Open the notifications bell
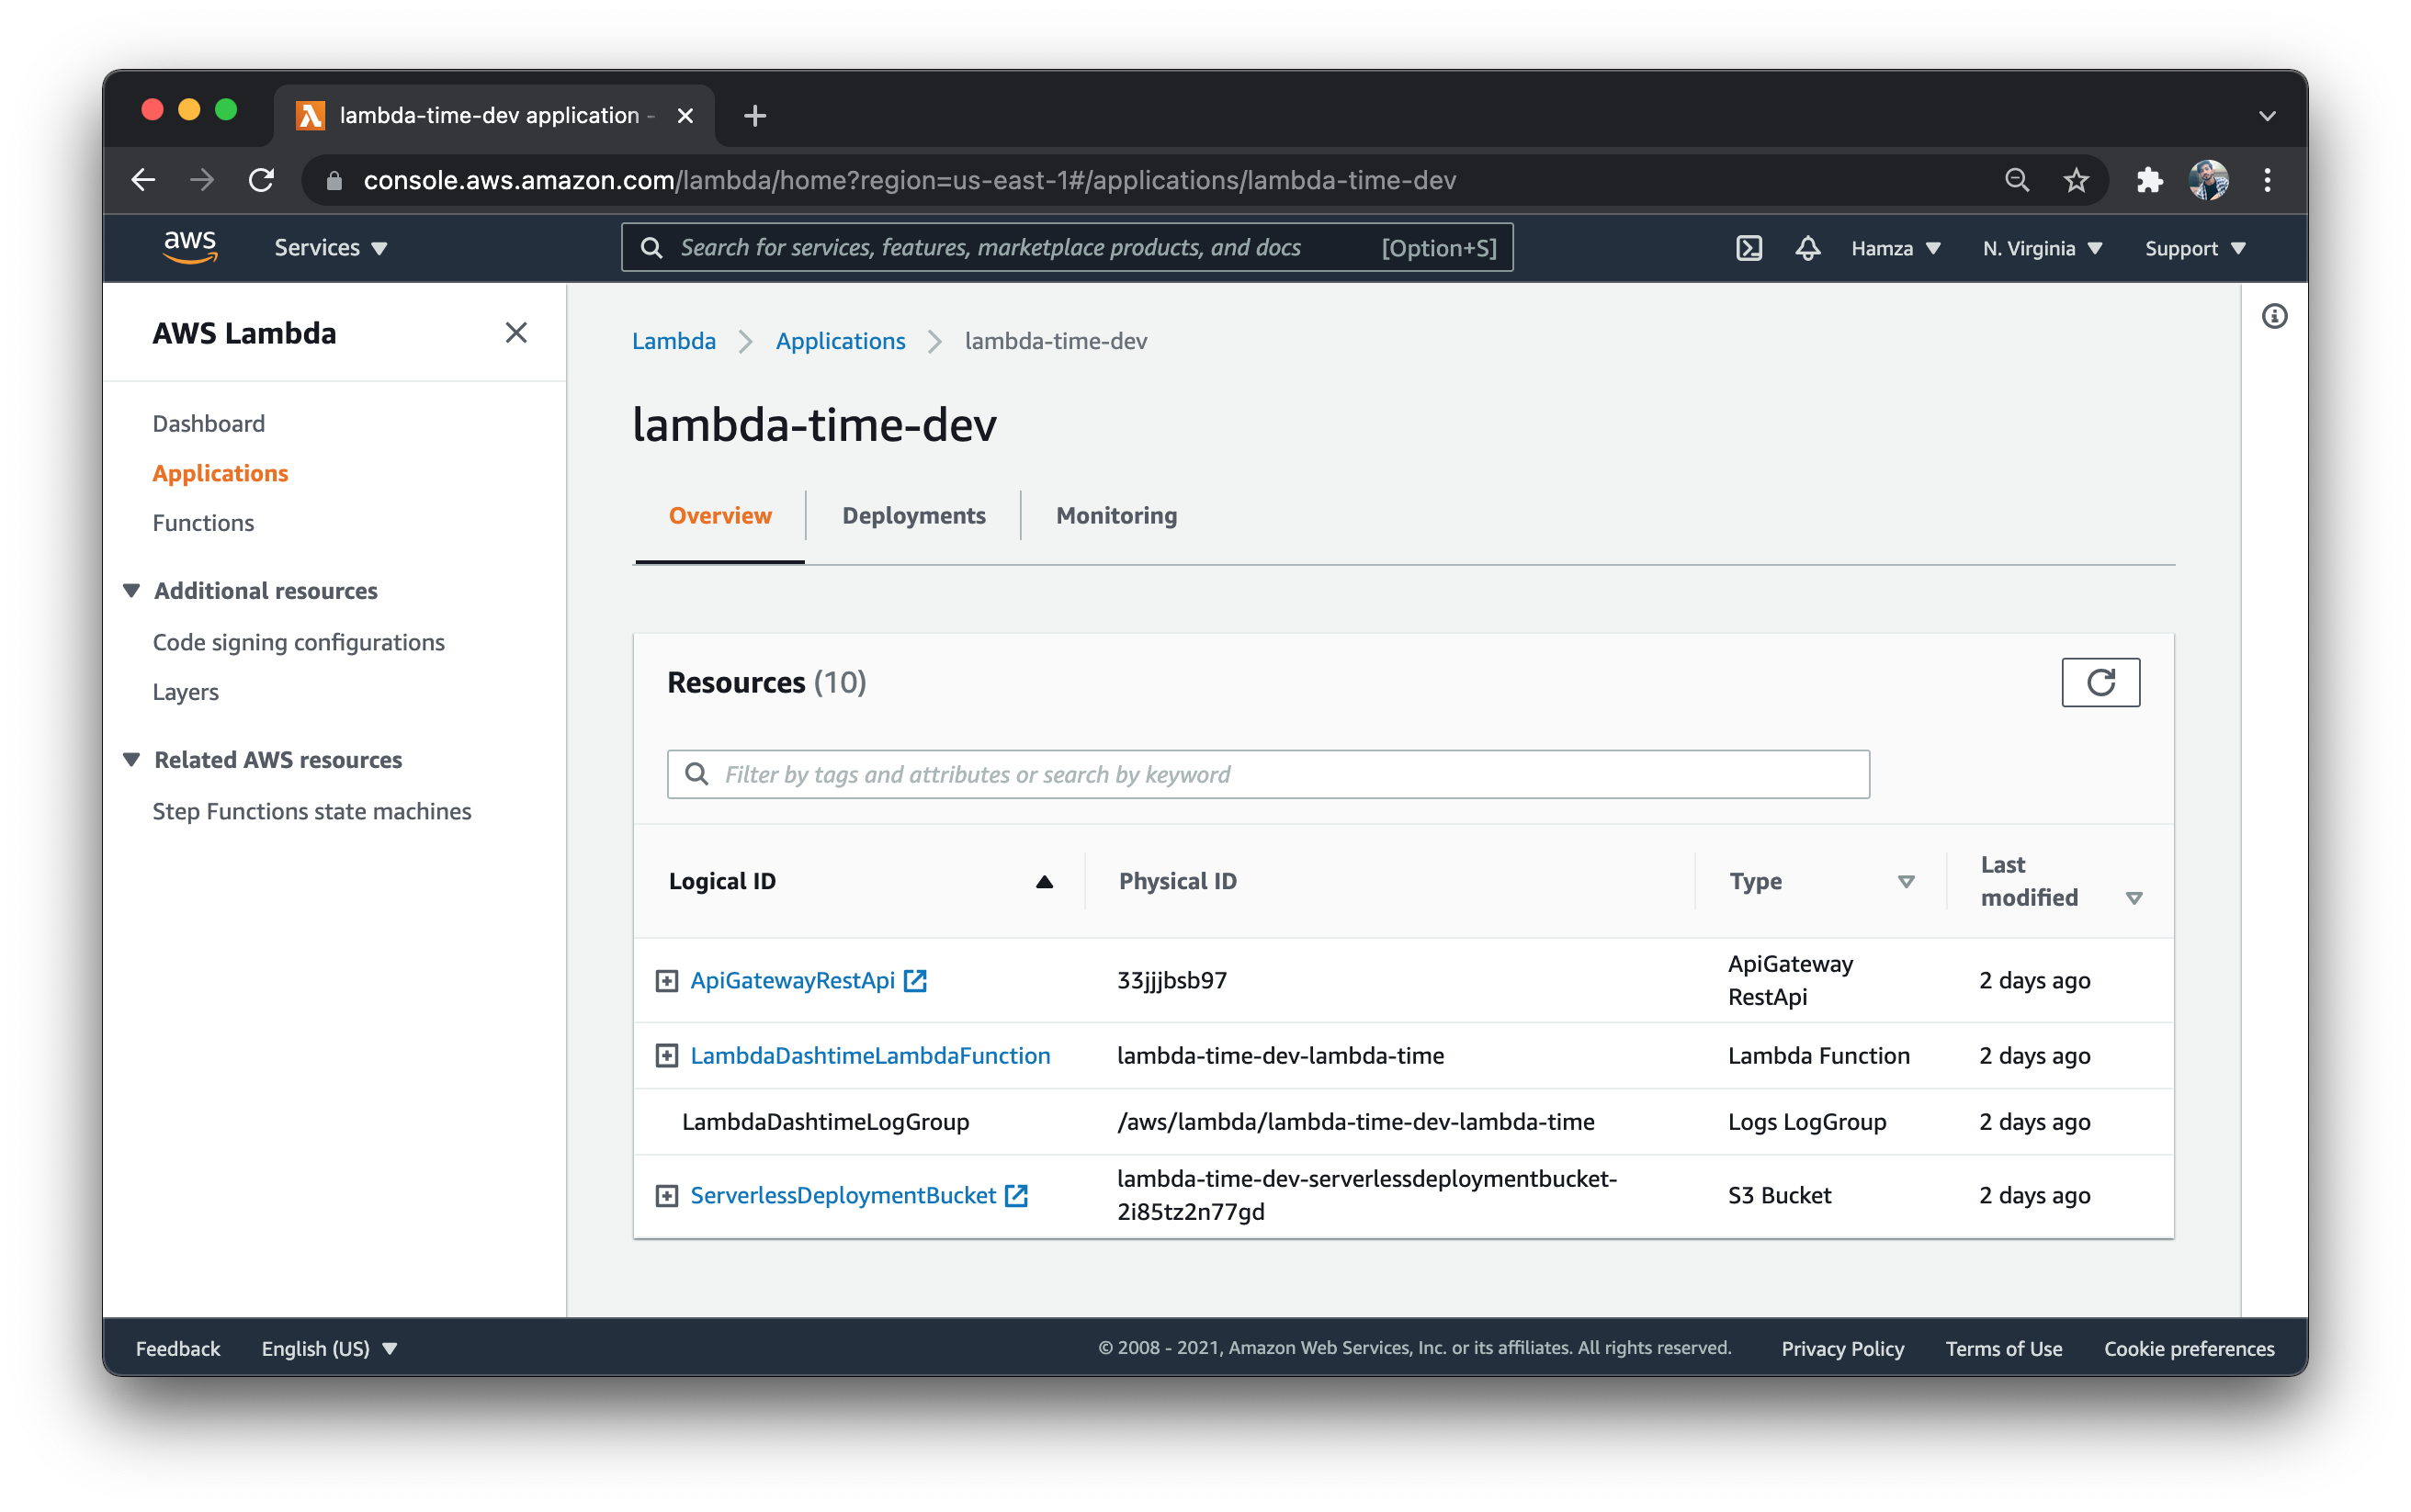 [x=1807, y=248]
